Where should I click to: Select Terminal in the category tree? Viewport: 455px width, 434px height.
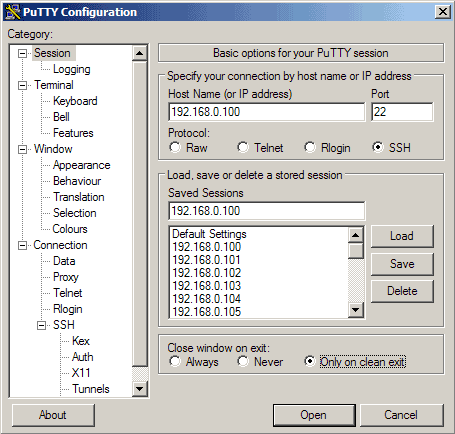(x=54, y=85)
